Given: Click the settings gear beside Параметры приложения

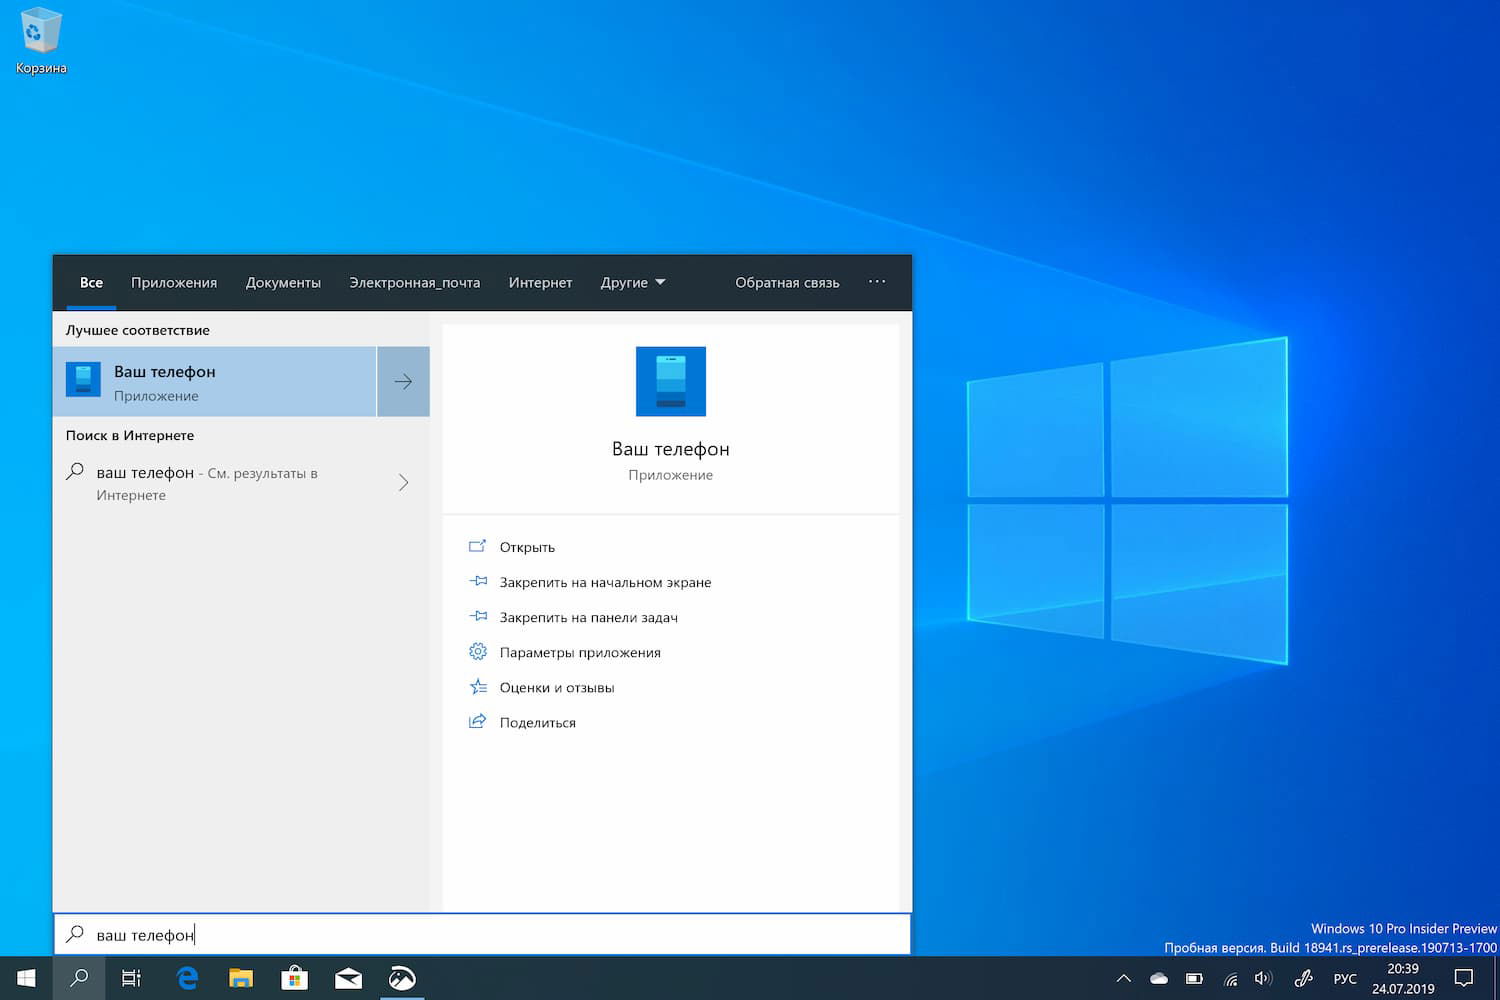Looking at the screenshot, I should coord(478,651).
